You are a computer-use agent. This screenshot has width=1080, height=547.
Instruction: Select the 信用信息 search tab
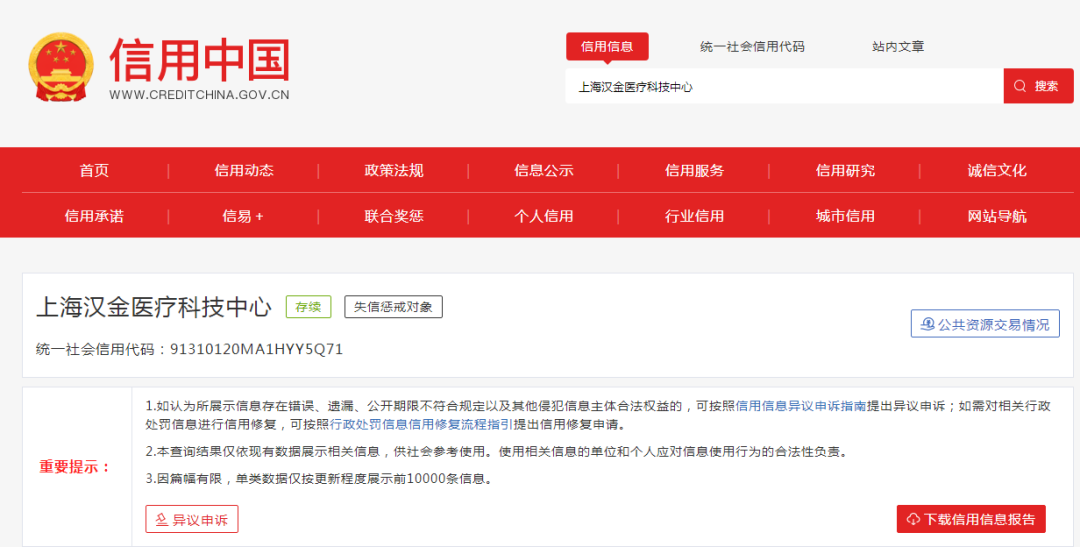607,47
